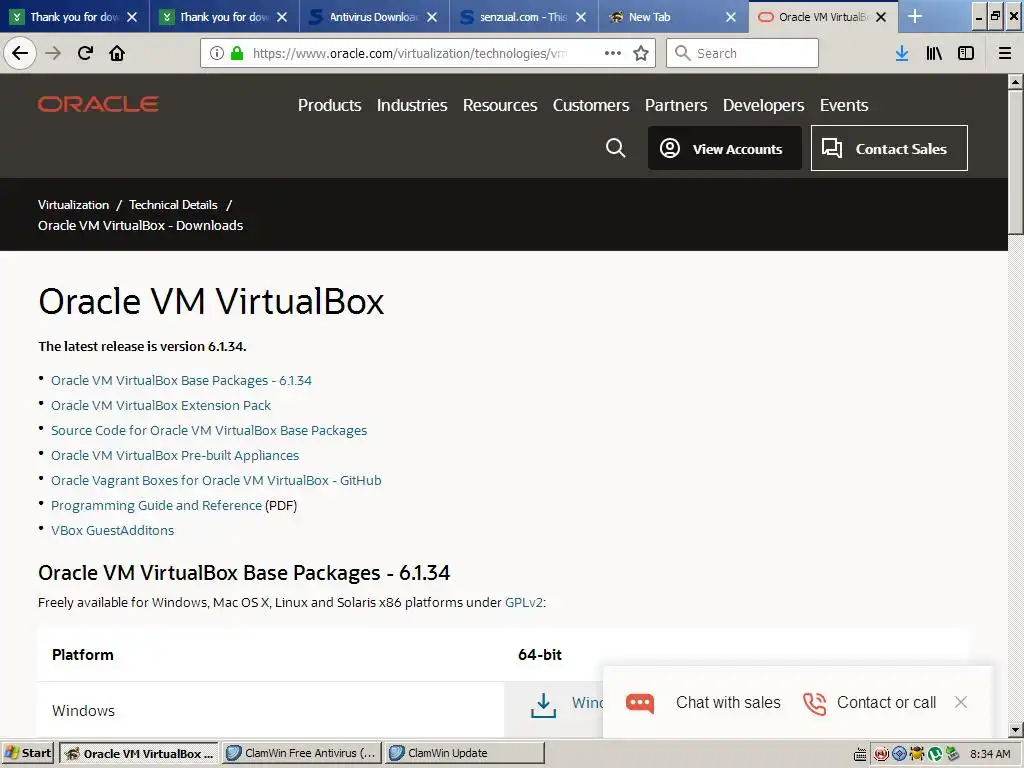This screenshot has height=768, width=1024.
Task: Open the GPLv2 license link
Action: click(524, 602)
